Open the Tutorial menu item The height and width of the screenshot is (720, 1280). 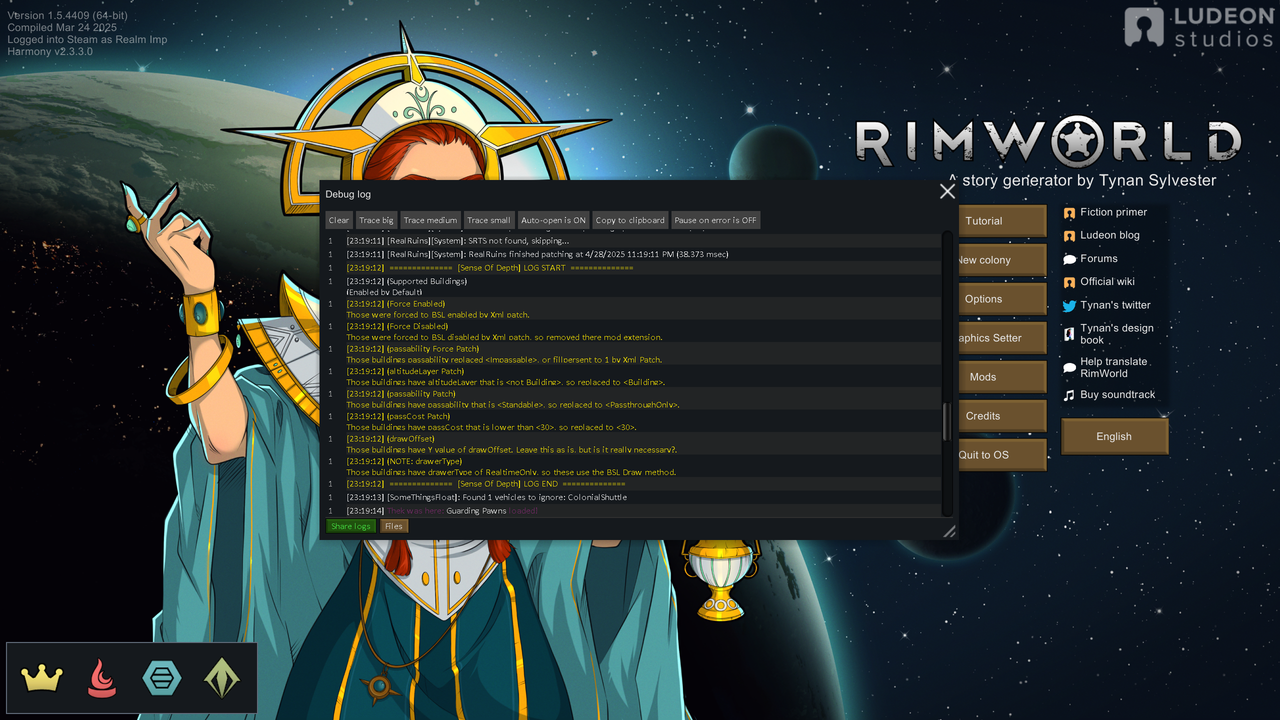point(1002,221)
